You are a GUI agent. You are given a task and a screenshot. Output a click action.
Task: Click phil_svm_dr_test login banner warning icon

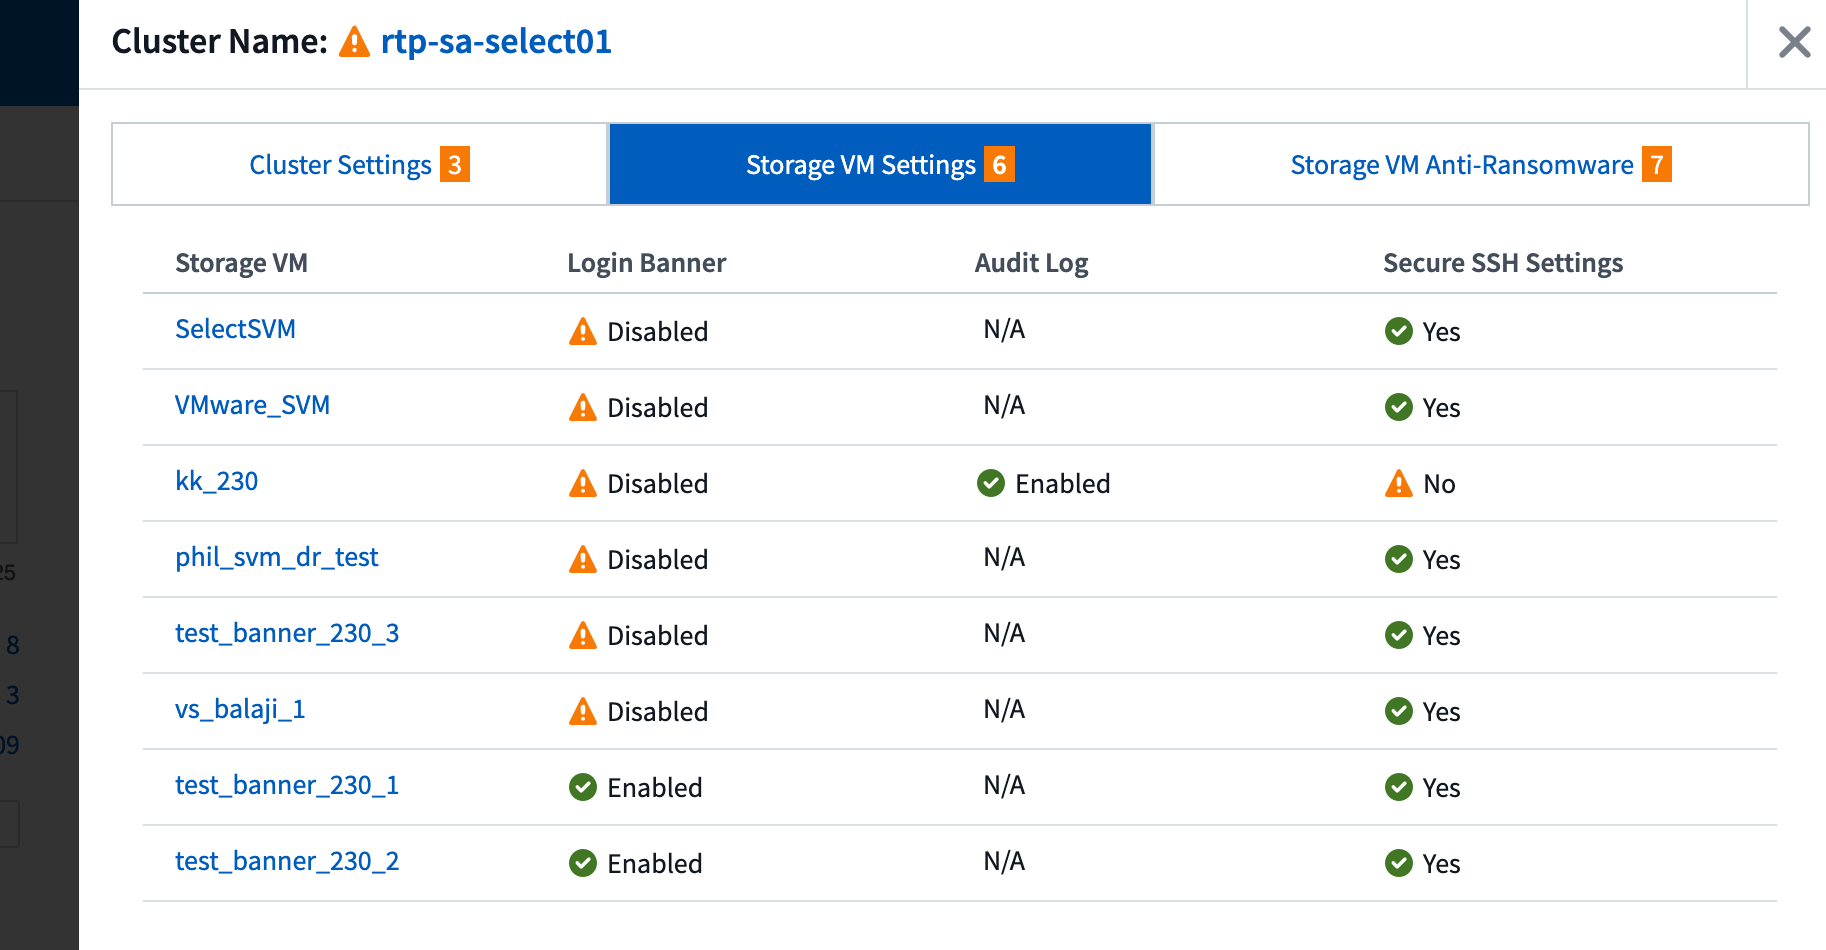[582, 559]
